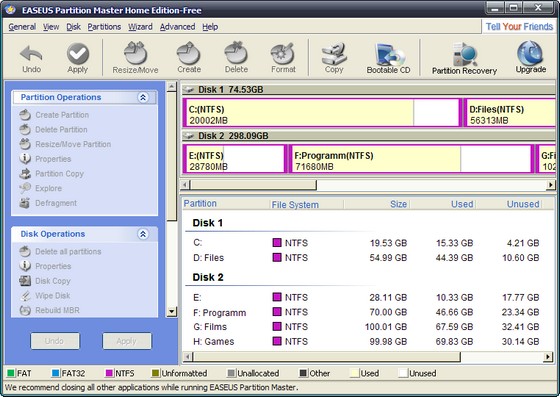The height and width of the screenshot is (397, 560).
Task: Select Wipe Disk in sidebar
Action: click(x=45, y=296)
